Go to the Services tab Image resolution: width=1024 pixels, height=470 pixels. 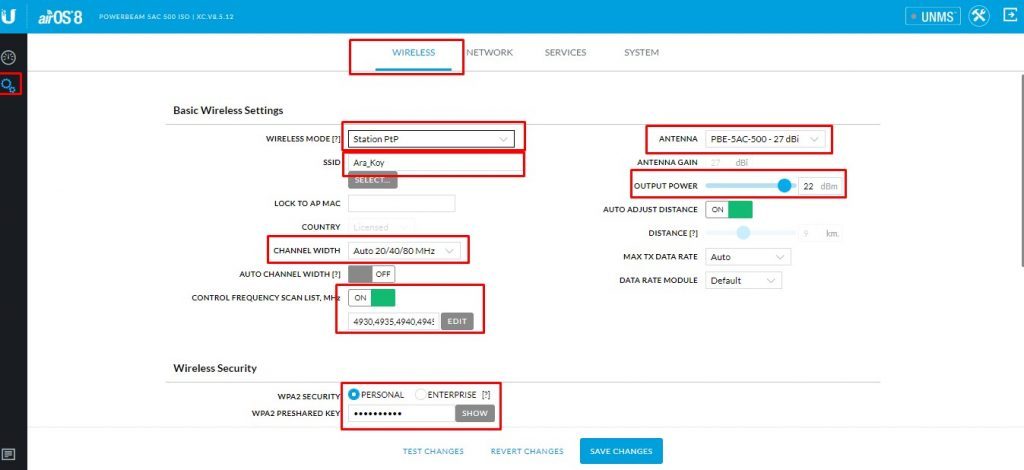(x=565, y=52)
